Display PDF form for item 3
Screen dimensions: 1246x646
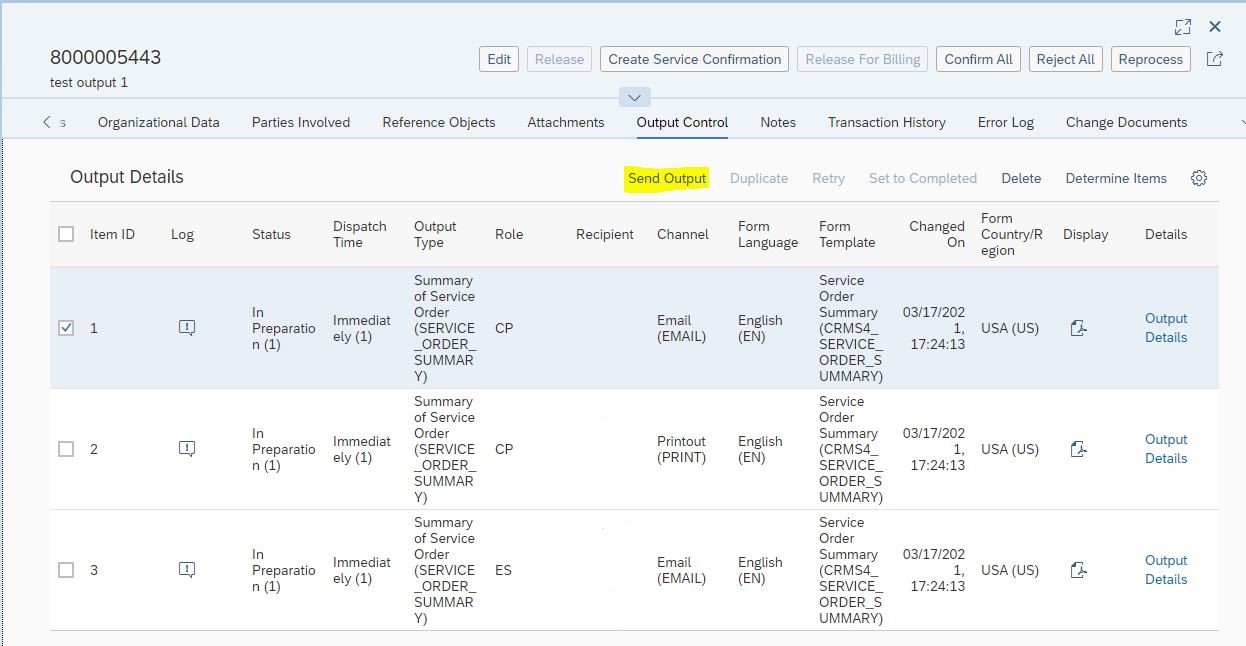(x=1078, y=570)
